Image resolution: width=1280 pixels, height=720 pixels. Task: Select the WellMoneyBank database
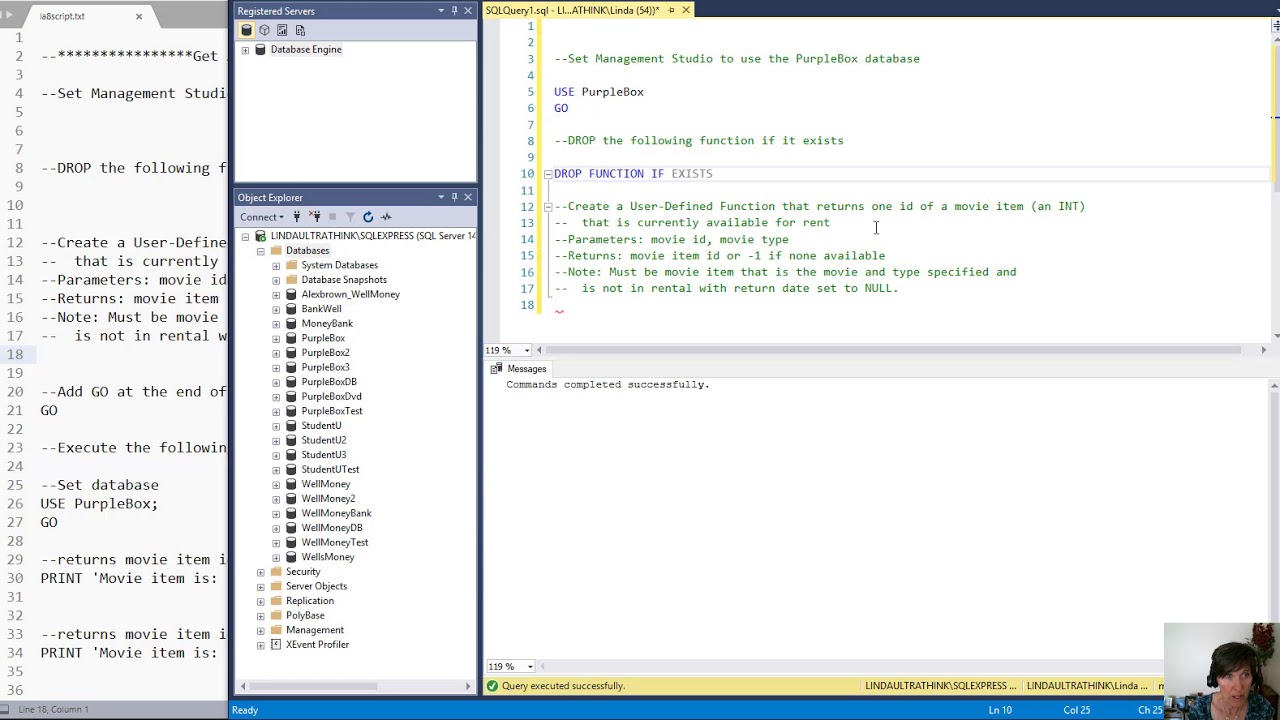(x=336, y=513)
